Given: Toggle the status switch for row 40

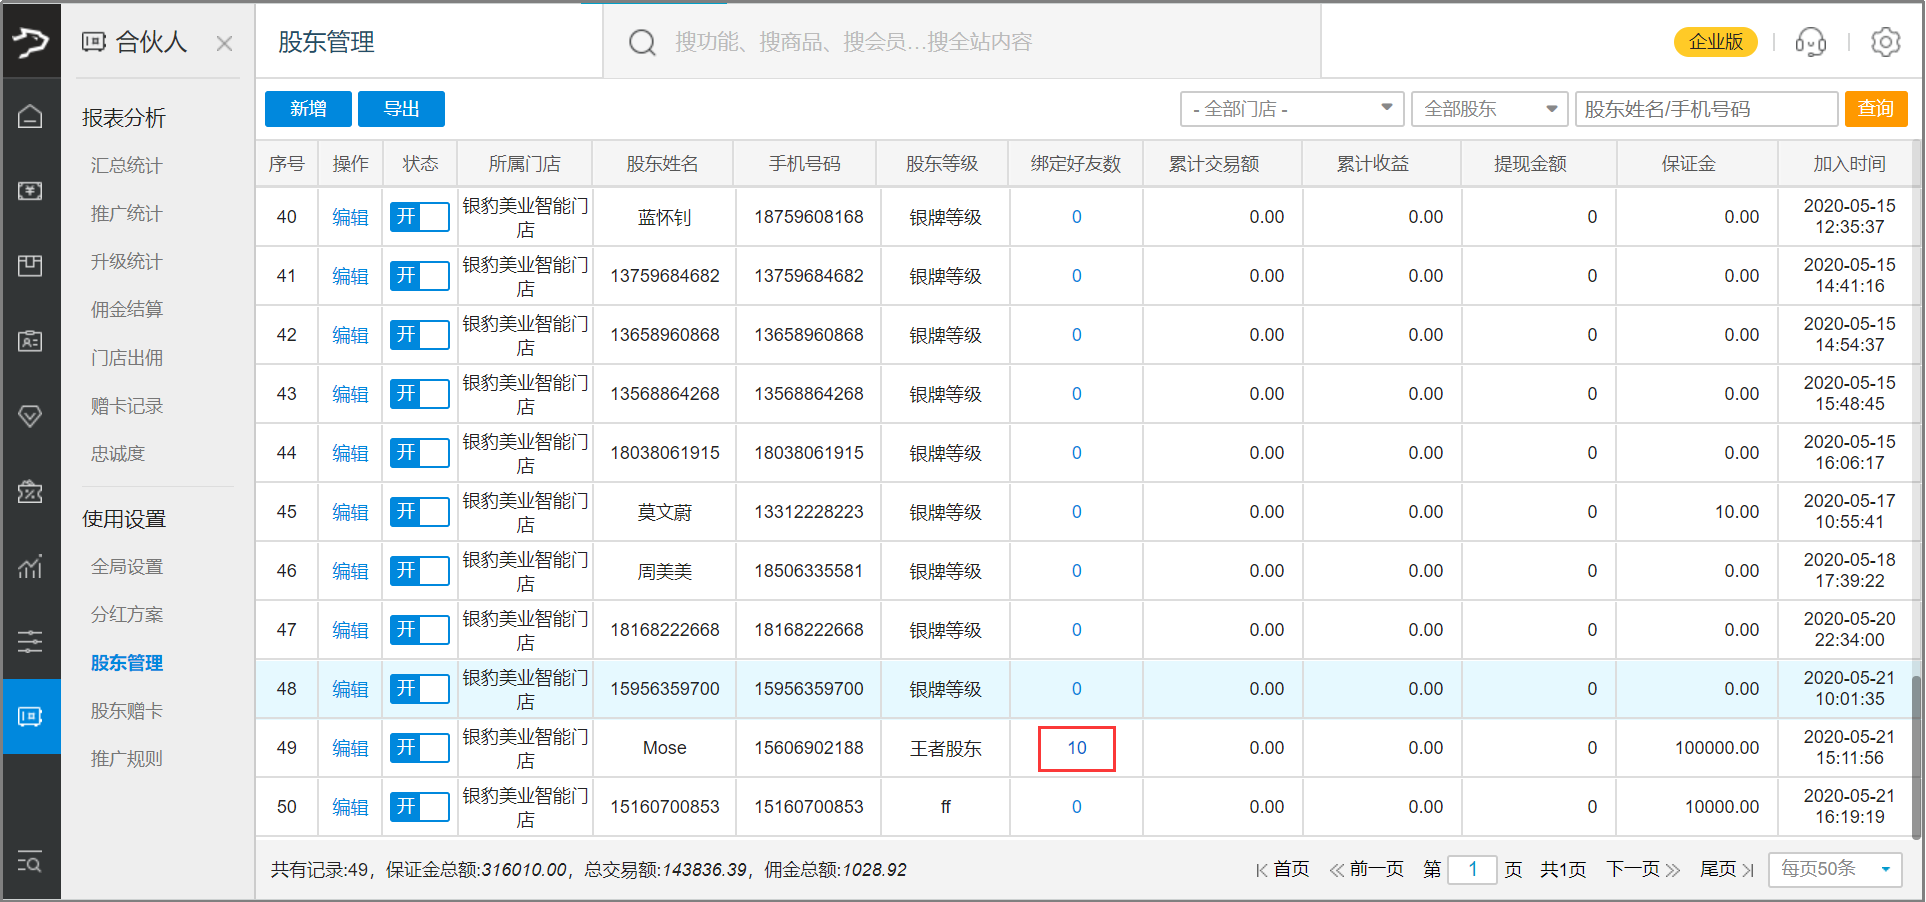Looking at the screenshot, I should click(x=419, y=217).
